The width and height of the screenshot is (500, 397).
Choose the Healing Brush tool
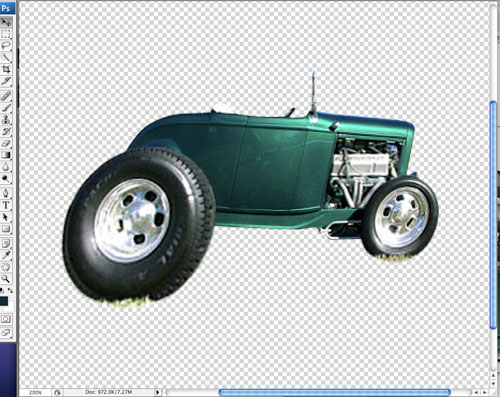click(6, 96)
